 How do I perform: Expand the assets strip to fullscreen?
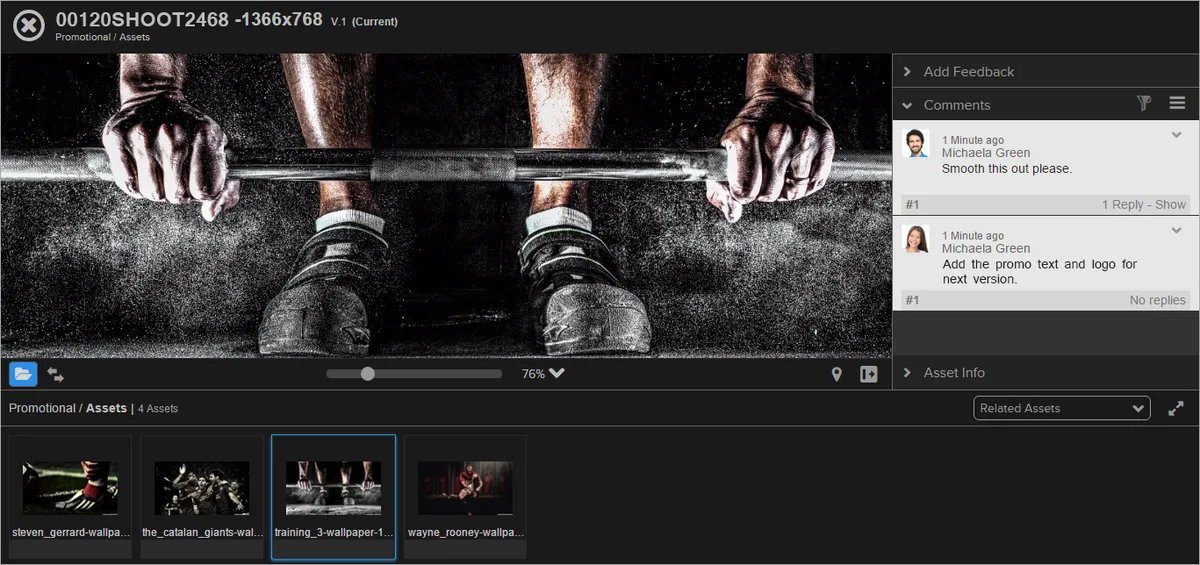[x=1176, y=408]
